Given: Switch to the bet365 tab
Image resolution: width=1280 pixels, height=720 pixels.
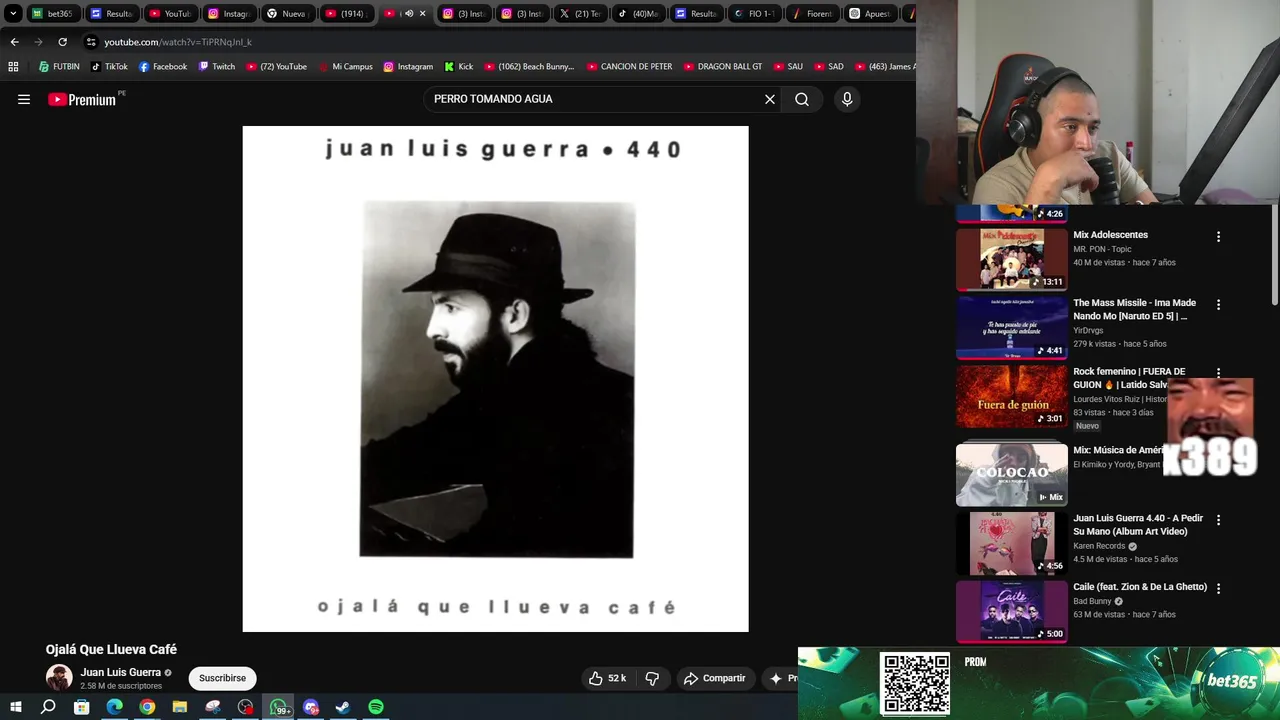Looking at the screenshot, I should (52, 14).
